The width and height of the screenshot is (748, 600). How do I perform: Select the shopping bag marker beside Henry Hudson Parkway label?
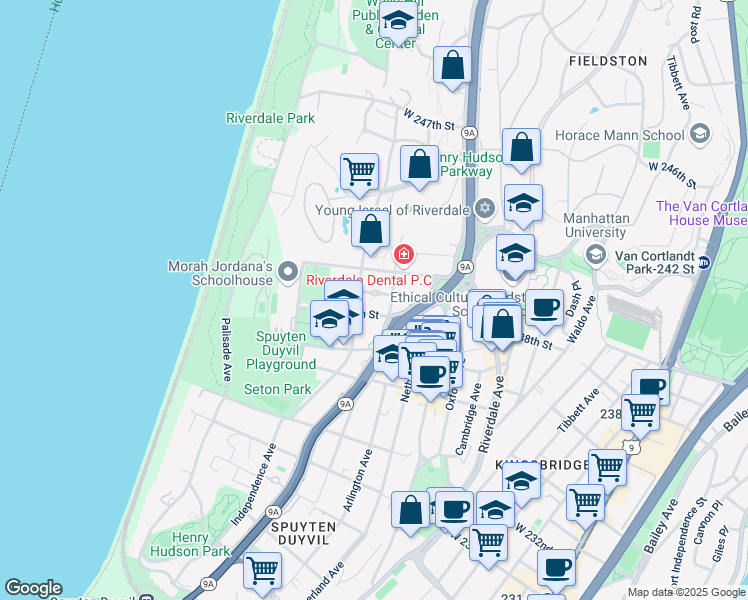pos(419,167)
